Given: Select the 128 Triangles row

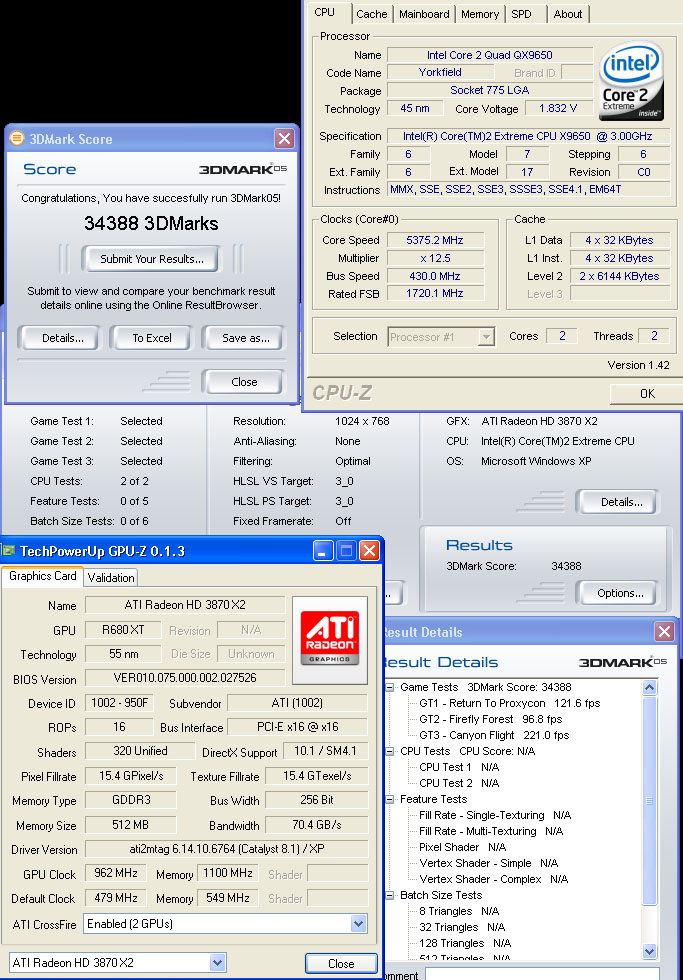Looking at the screenshot, I should pos(465,943).
